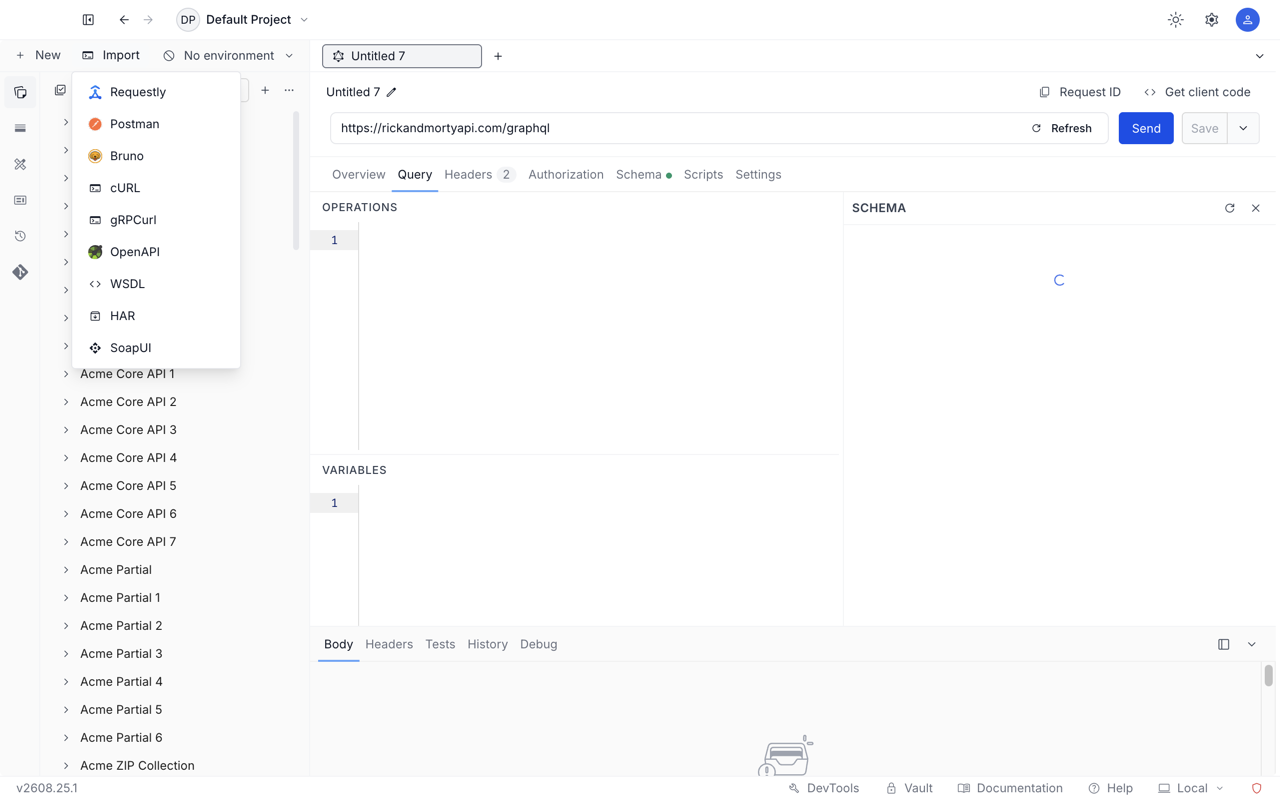Import from Bruno
The image size is (1280, 800).
point(156,156)
